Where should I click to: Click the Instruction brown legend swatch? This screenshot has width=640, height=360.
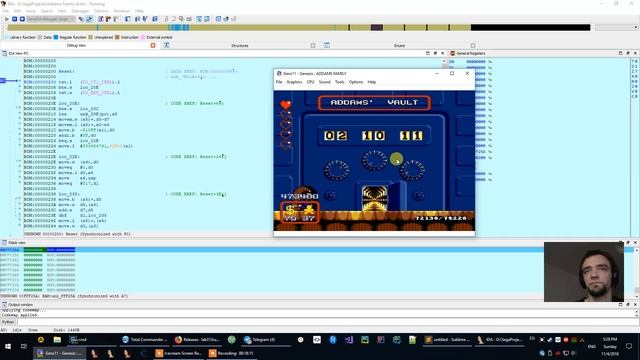point(117,37)
